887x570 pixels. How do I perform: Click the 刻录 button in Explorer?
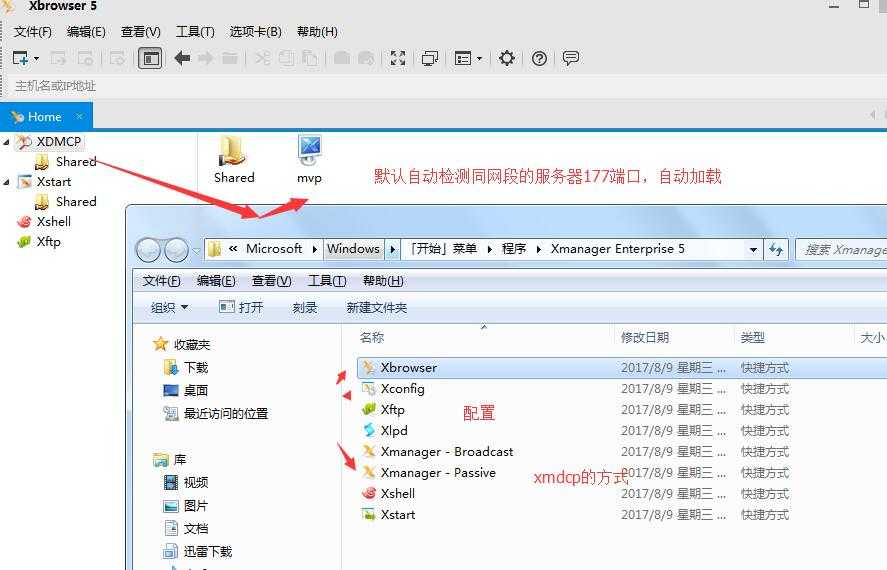[305, 308]
